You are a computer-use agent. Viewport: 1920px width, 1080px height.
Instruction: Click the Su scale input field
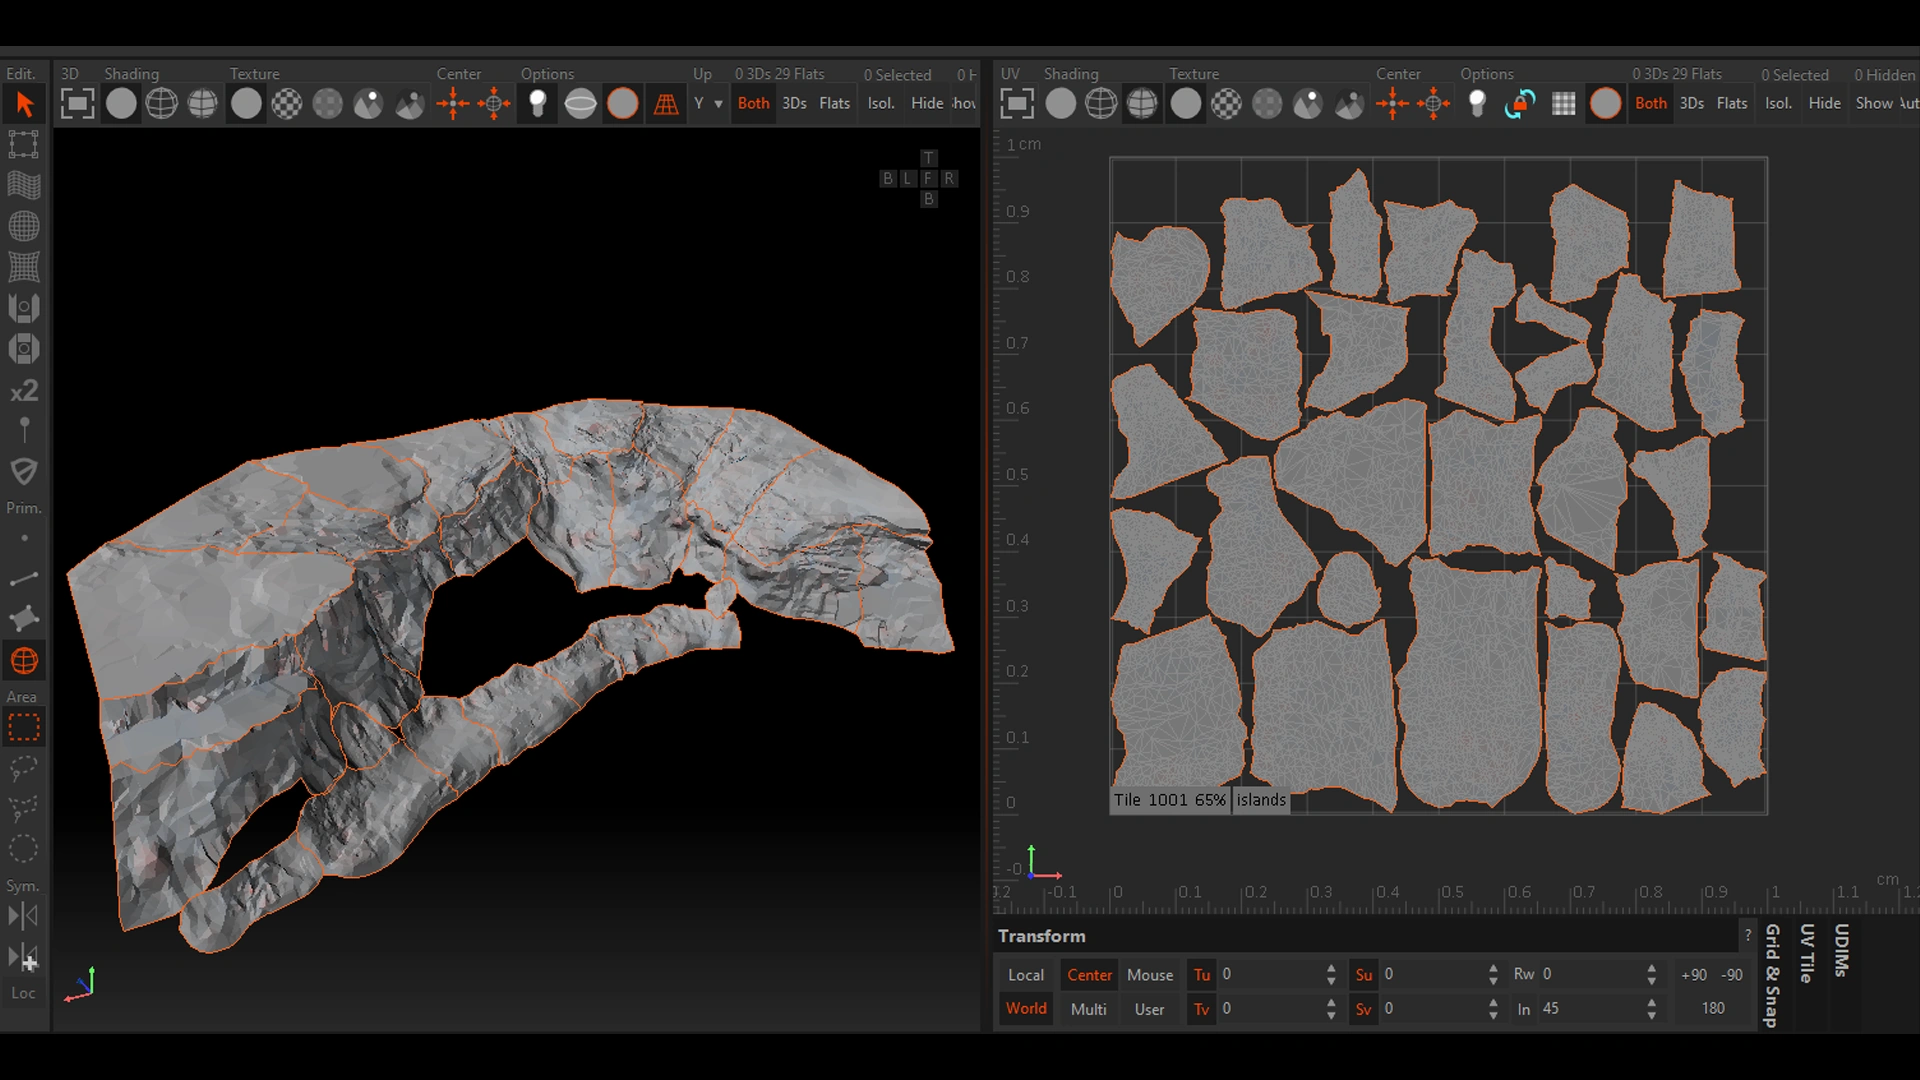pos(1430,974)
